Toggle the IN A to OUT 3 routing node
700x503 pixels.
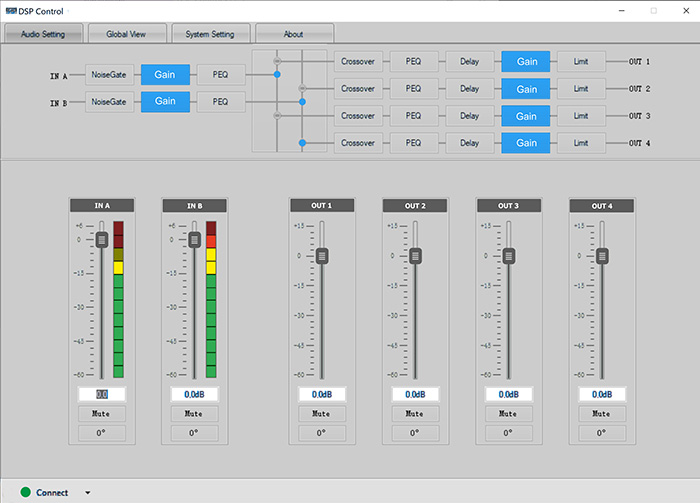(x=277, y=115)
